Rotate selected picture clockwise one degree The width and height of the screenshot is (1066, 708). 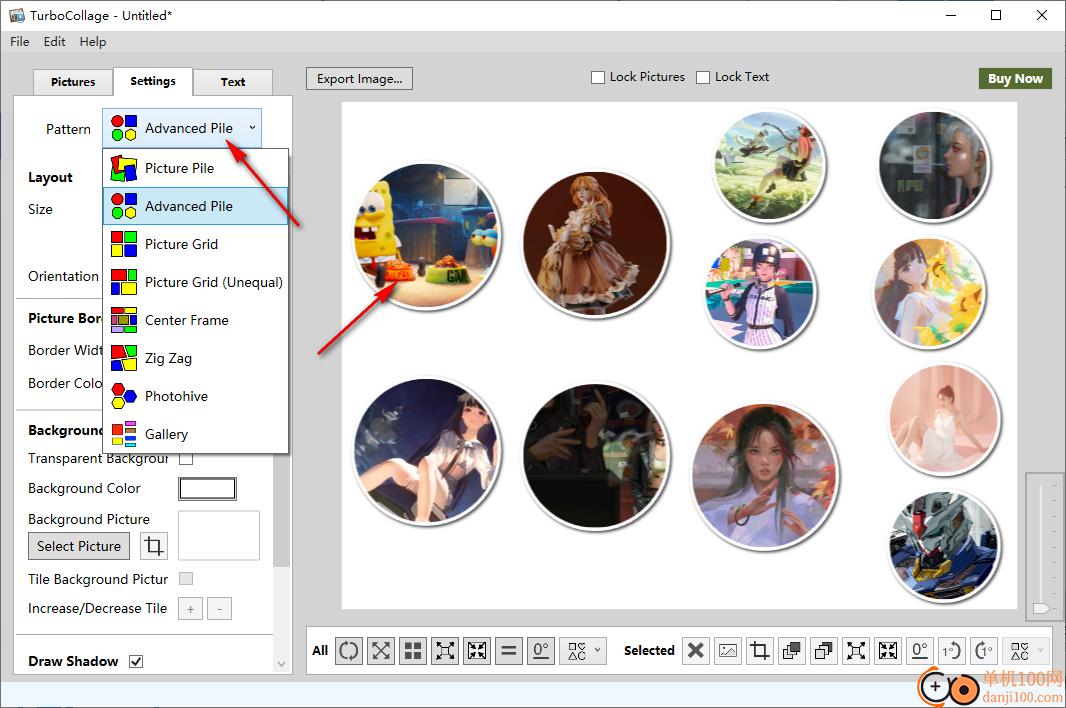click(x=984, y=651)
